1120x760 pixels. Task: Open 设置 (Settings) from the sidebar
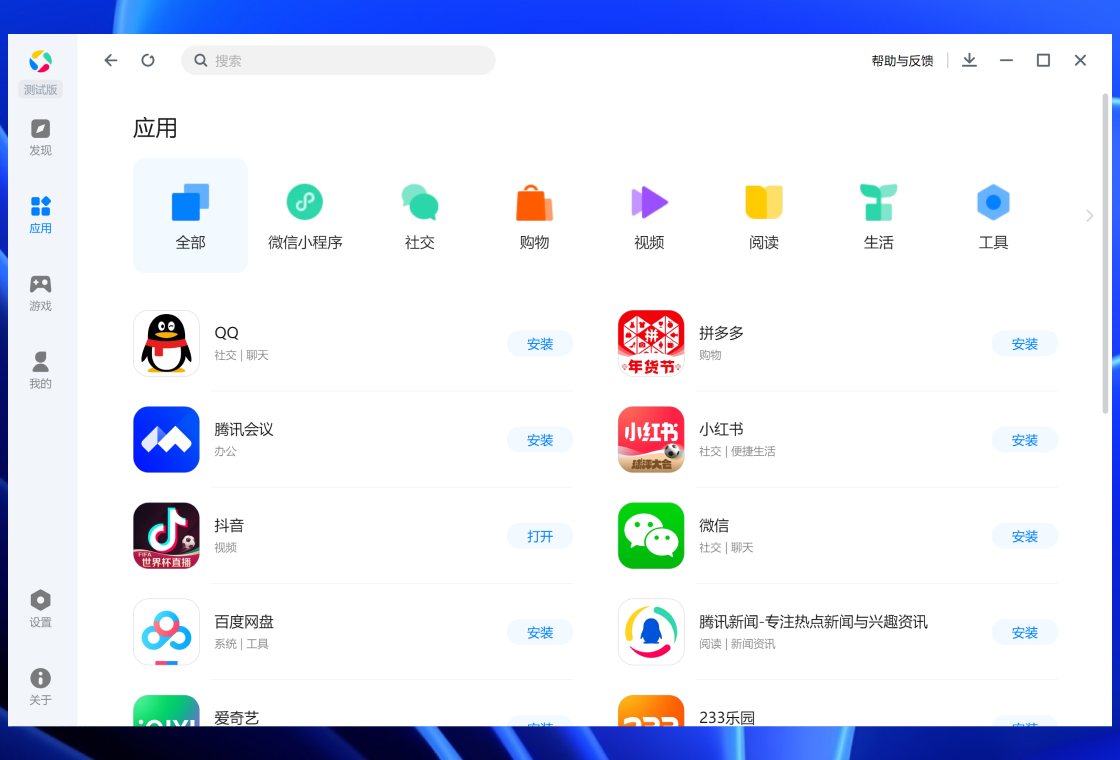click(x=41, y=609)
